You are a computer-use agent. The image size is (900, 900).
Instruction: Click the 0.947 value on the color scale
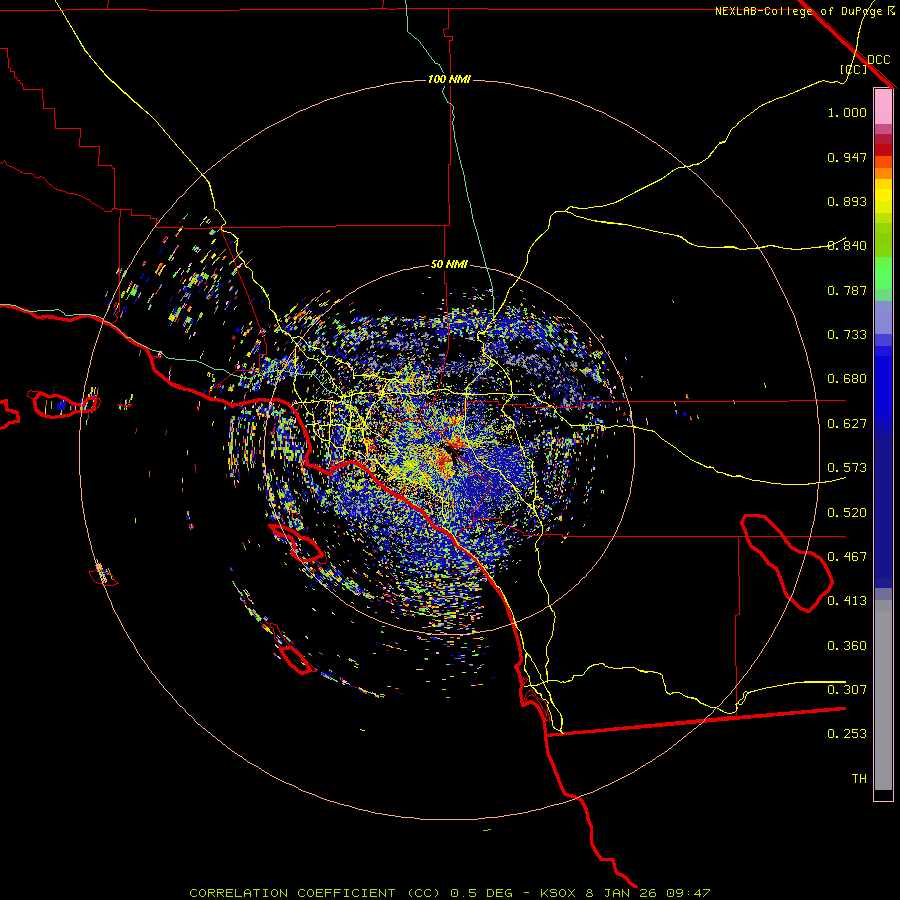point(847,157)
